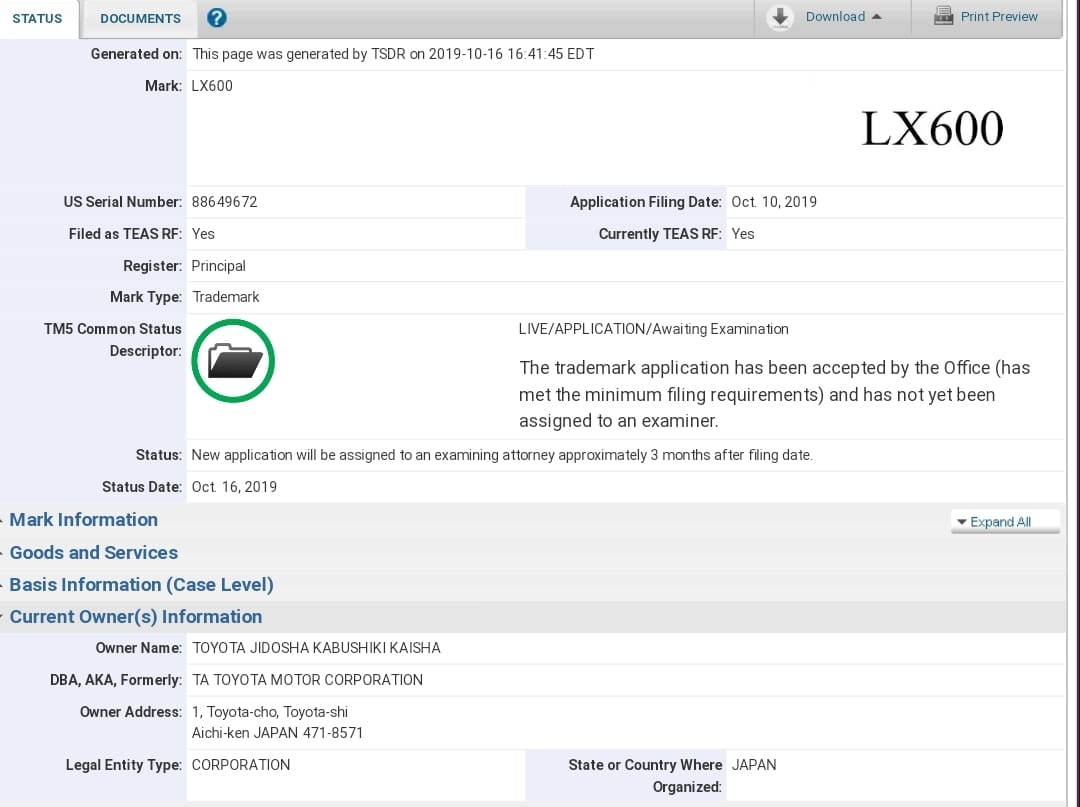This screenshot has height=807, width=1080.
Task: Click the Download text label
Action: tap(835, 17)
